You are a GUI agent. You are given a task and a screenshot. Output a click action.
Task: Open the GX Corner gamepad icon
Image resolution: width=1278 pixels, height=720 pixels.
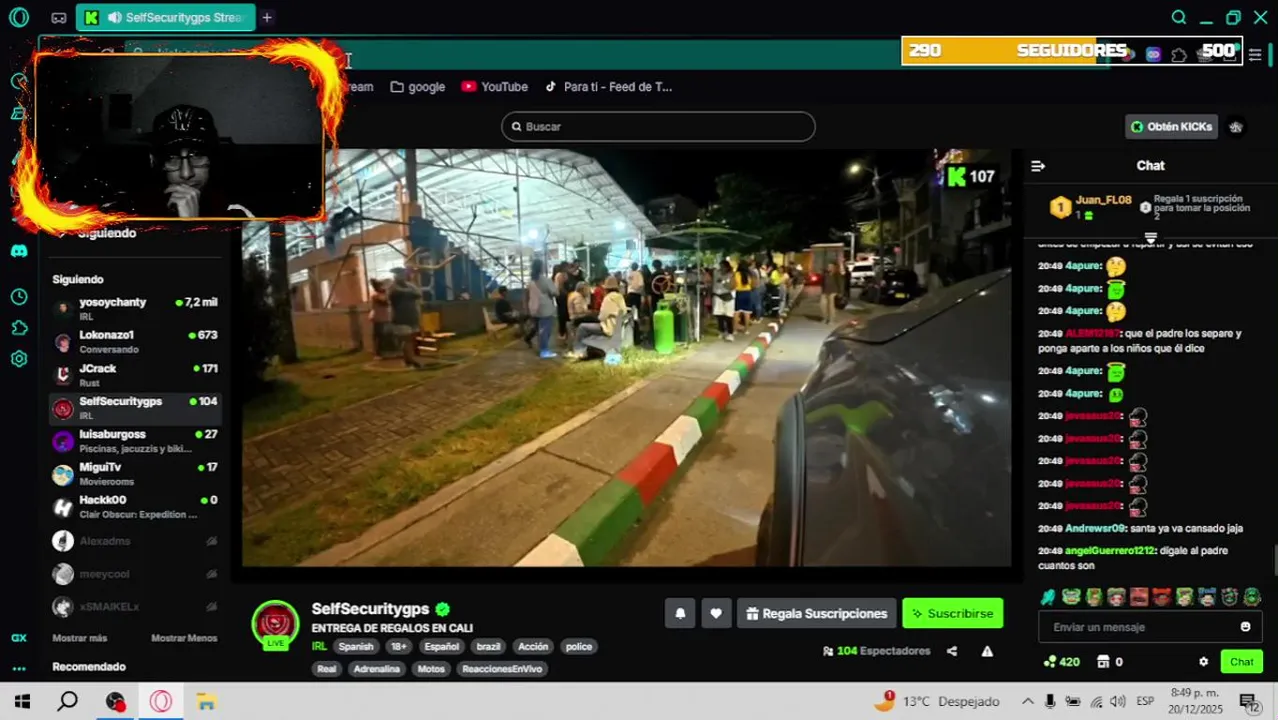[59, 18]
